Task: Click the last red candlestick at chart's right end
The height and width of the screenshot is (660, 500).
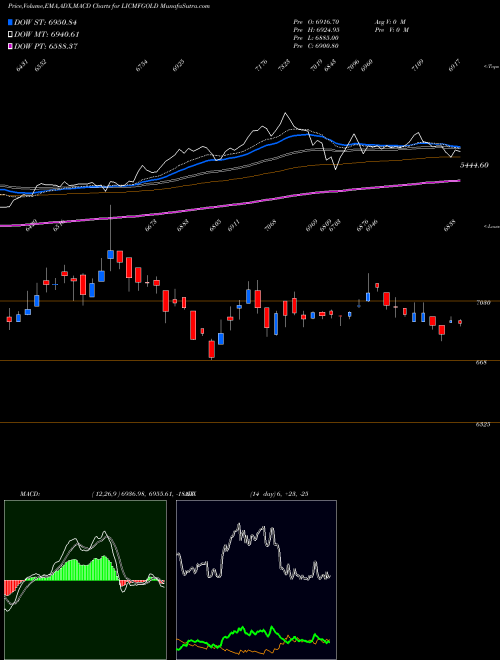Action: (460, 322)
